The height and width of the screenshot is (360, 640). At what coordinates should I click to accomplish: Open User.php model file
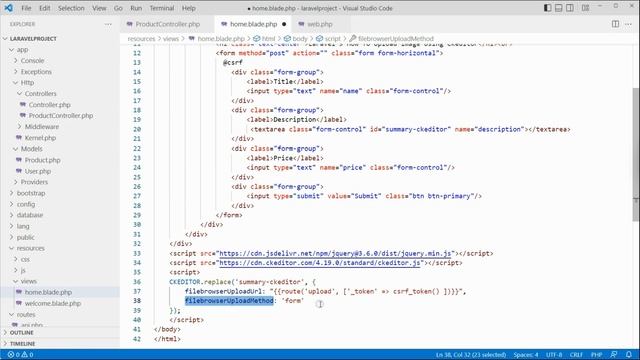point(38,171)
